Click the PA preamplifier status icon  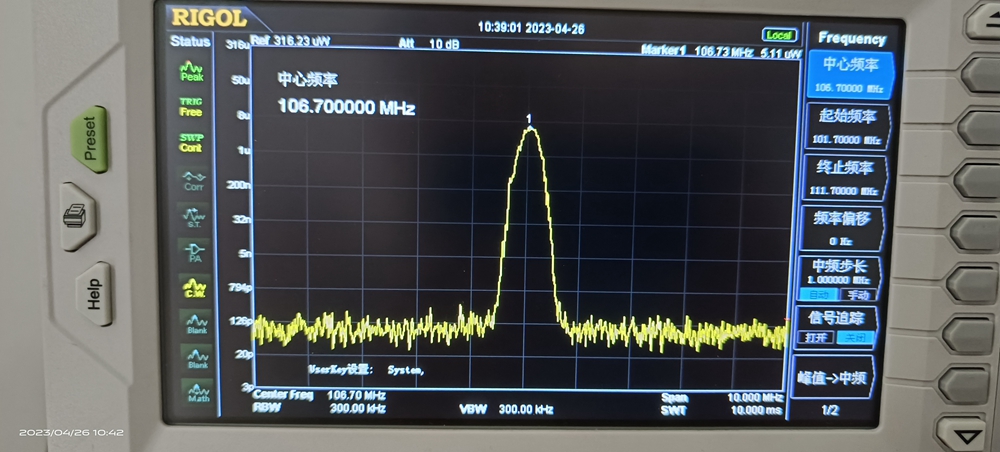point(195,252)
